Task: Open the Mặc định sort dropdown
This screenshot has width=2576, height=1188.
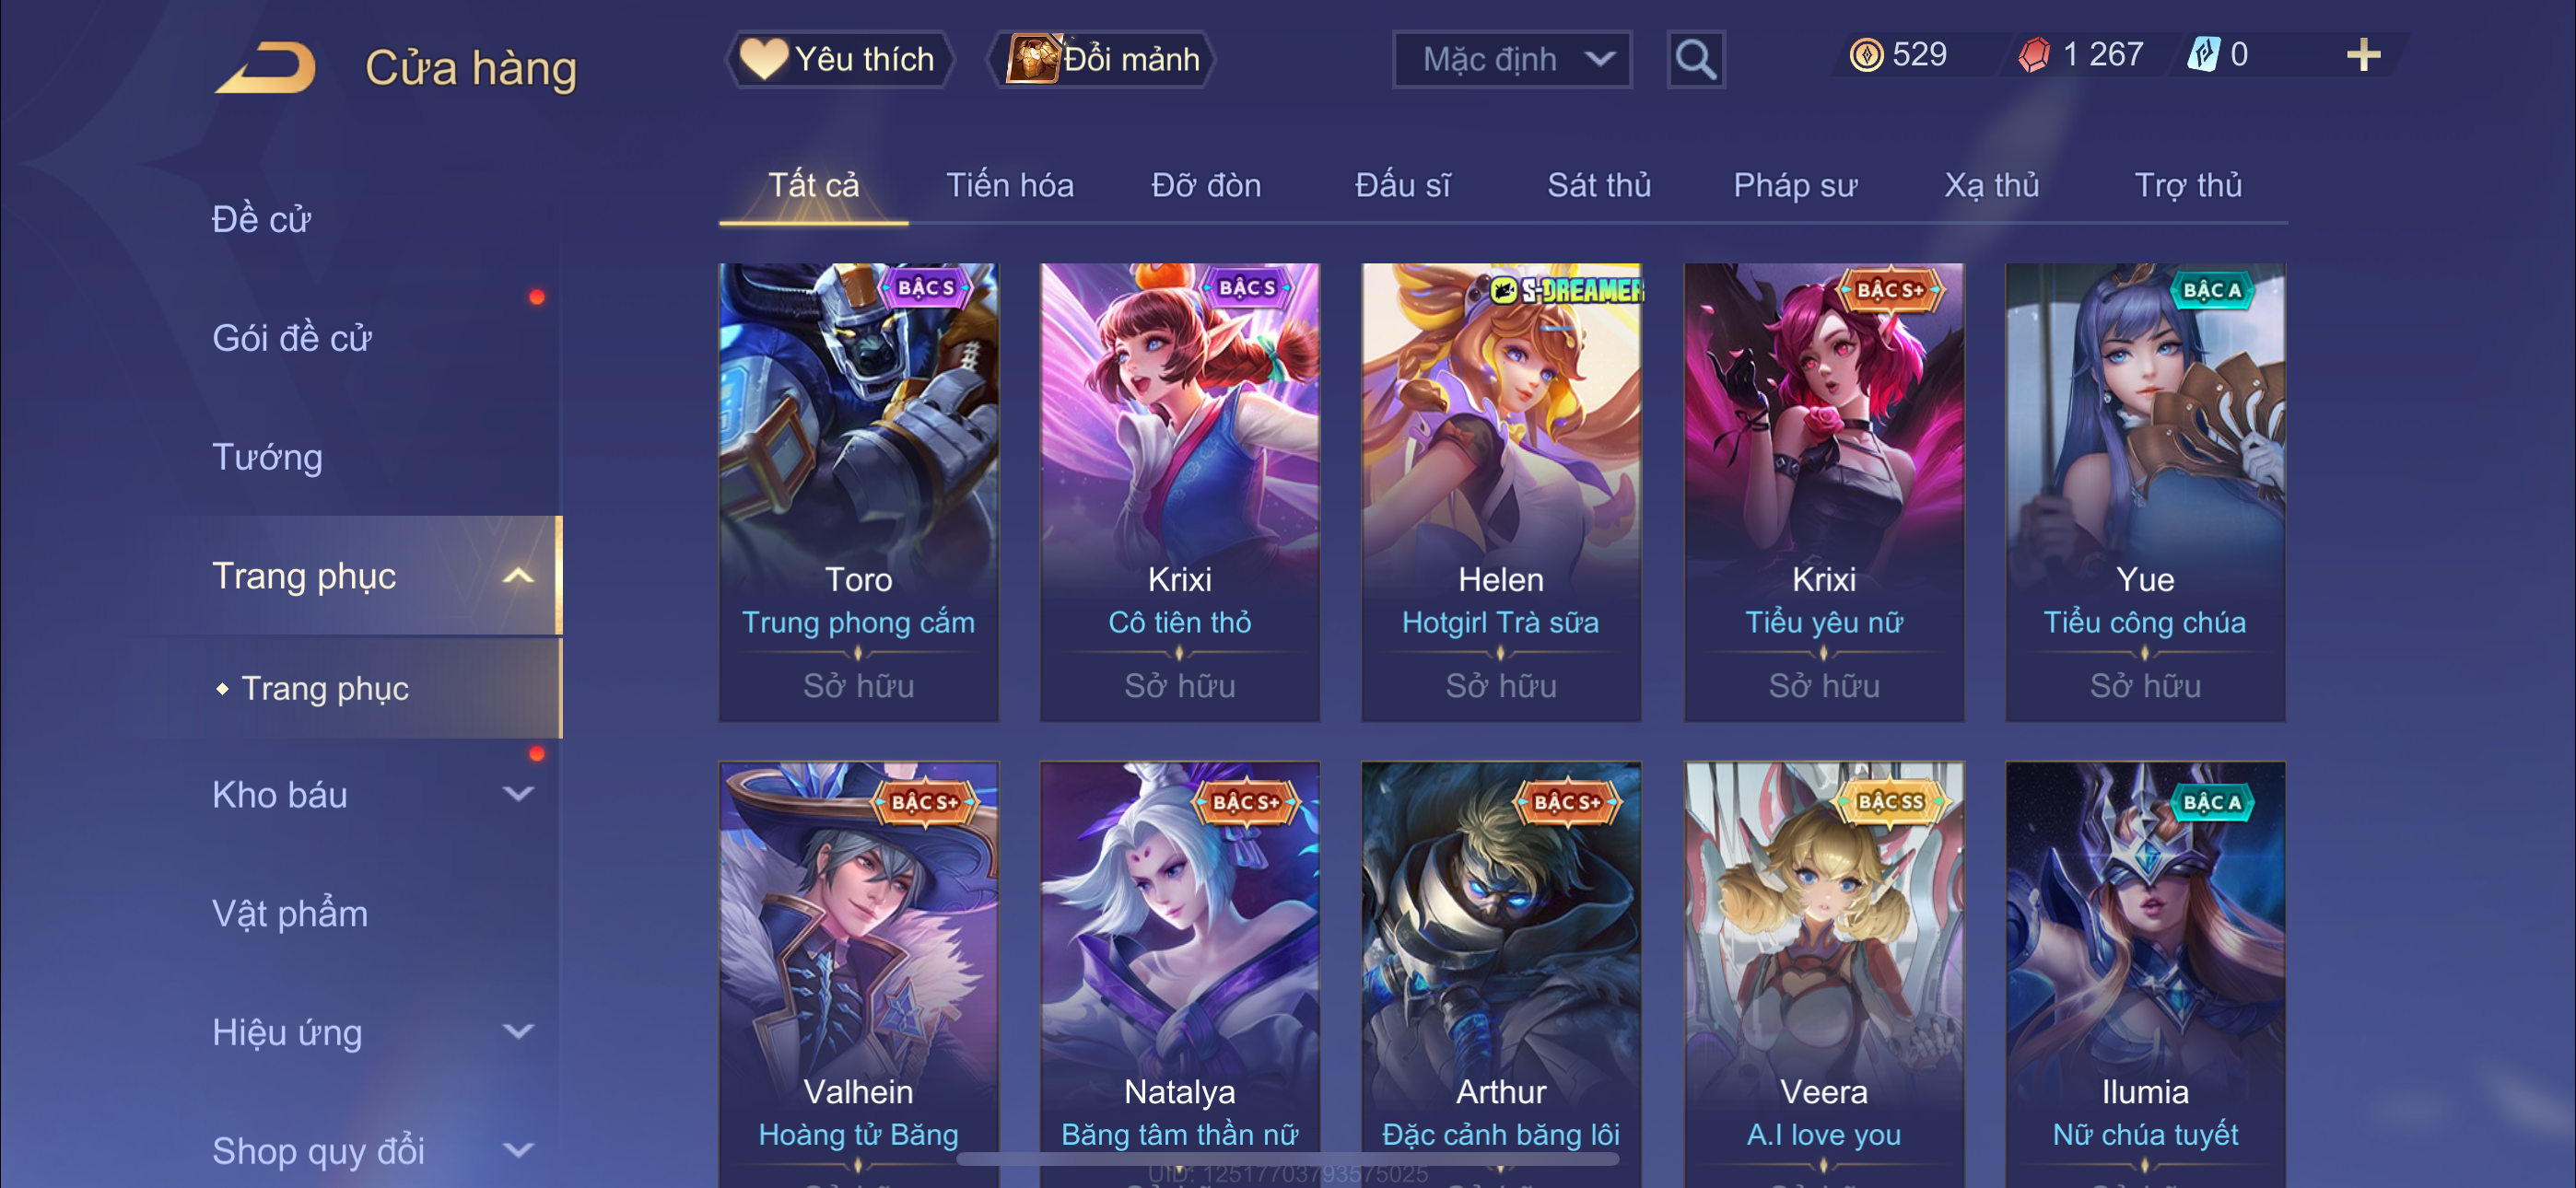Action: [1512, 60]
